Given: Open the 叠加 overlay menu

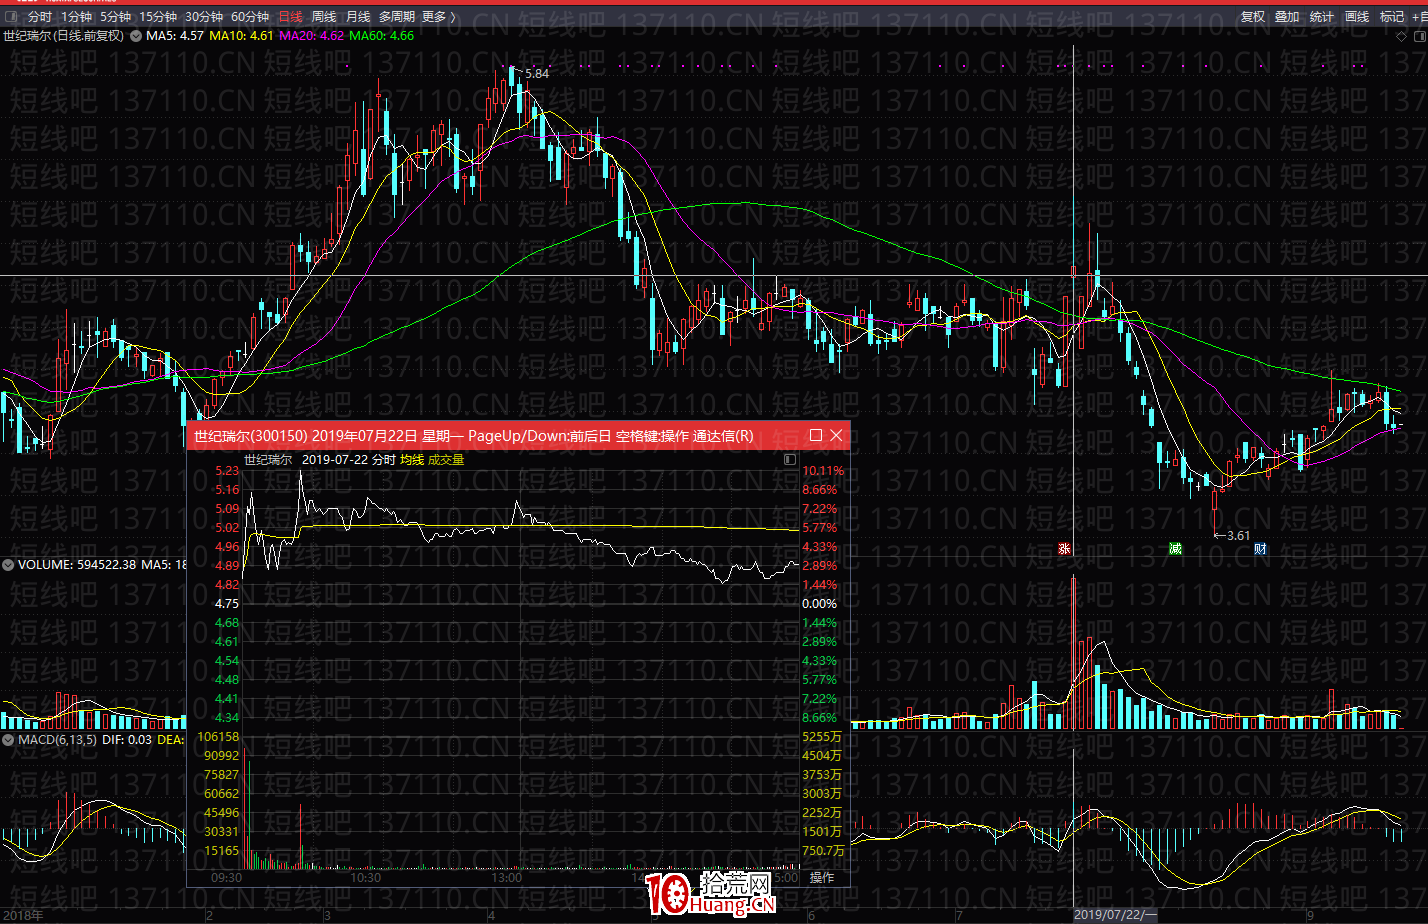Looking at the screenshot, I should 1287,17.
